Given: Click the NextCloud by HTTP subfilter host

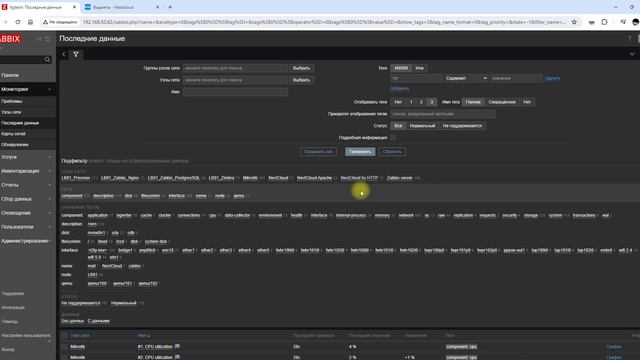Looking at the screenshot, I should click(359, 178).
